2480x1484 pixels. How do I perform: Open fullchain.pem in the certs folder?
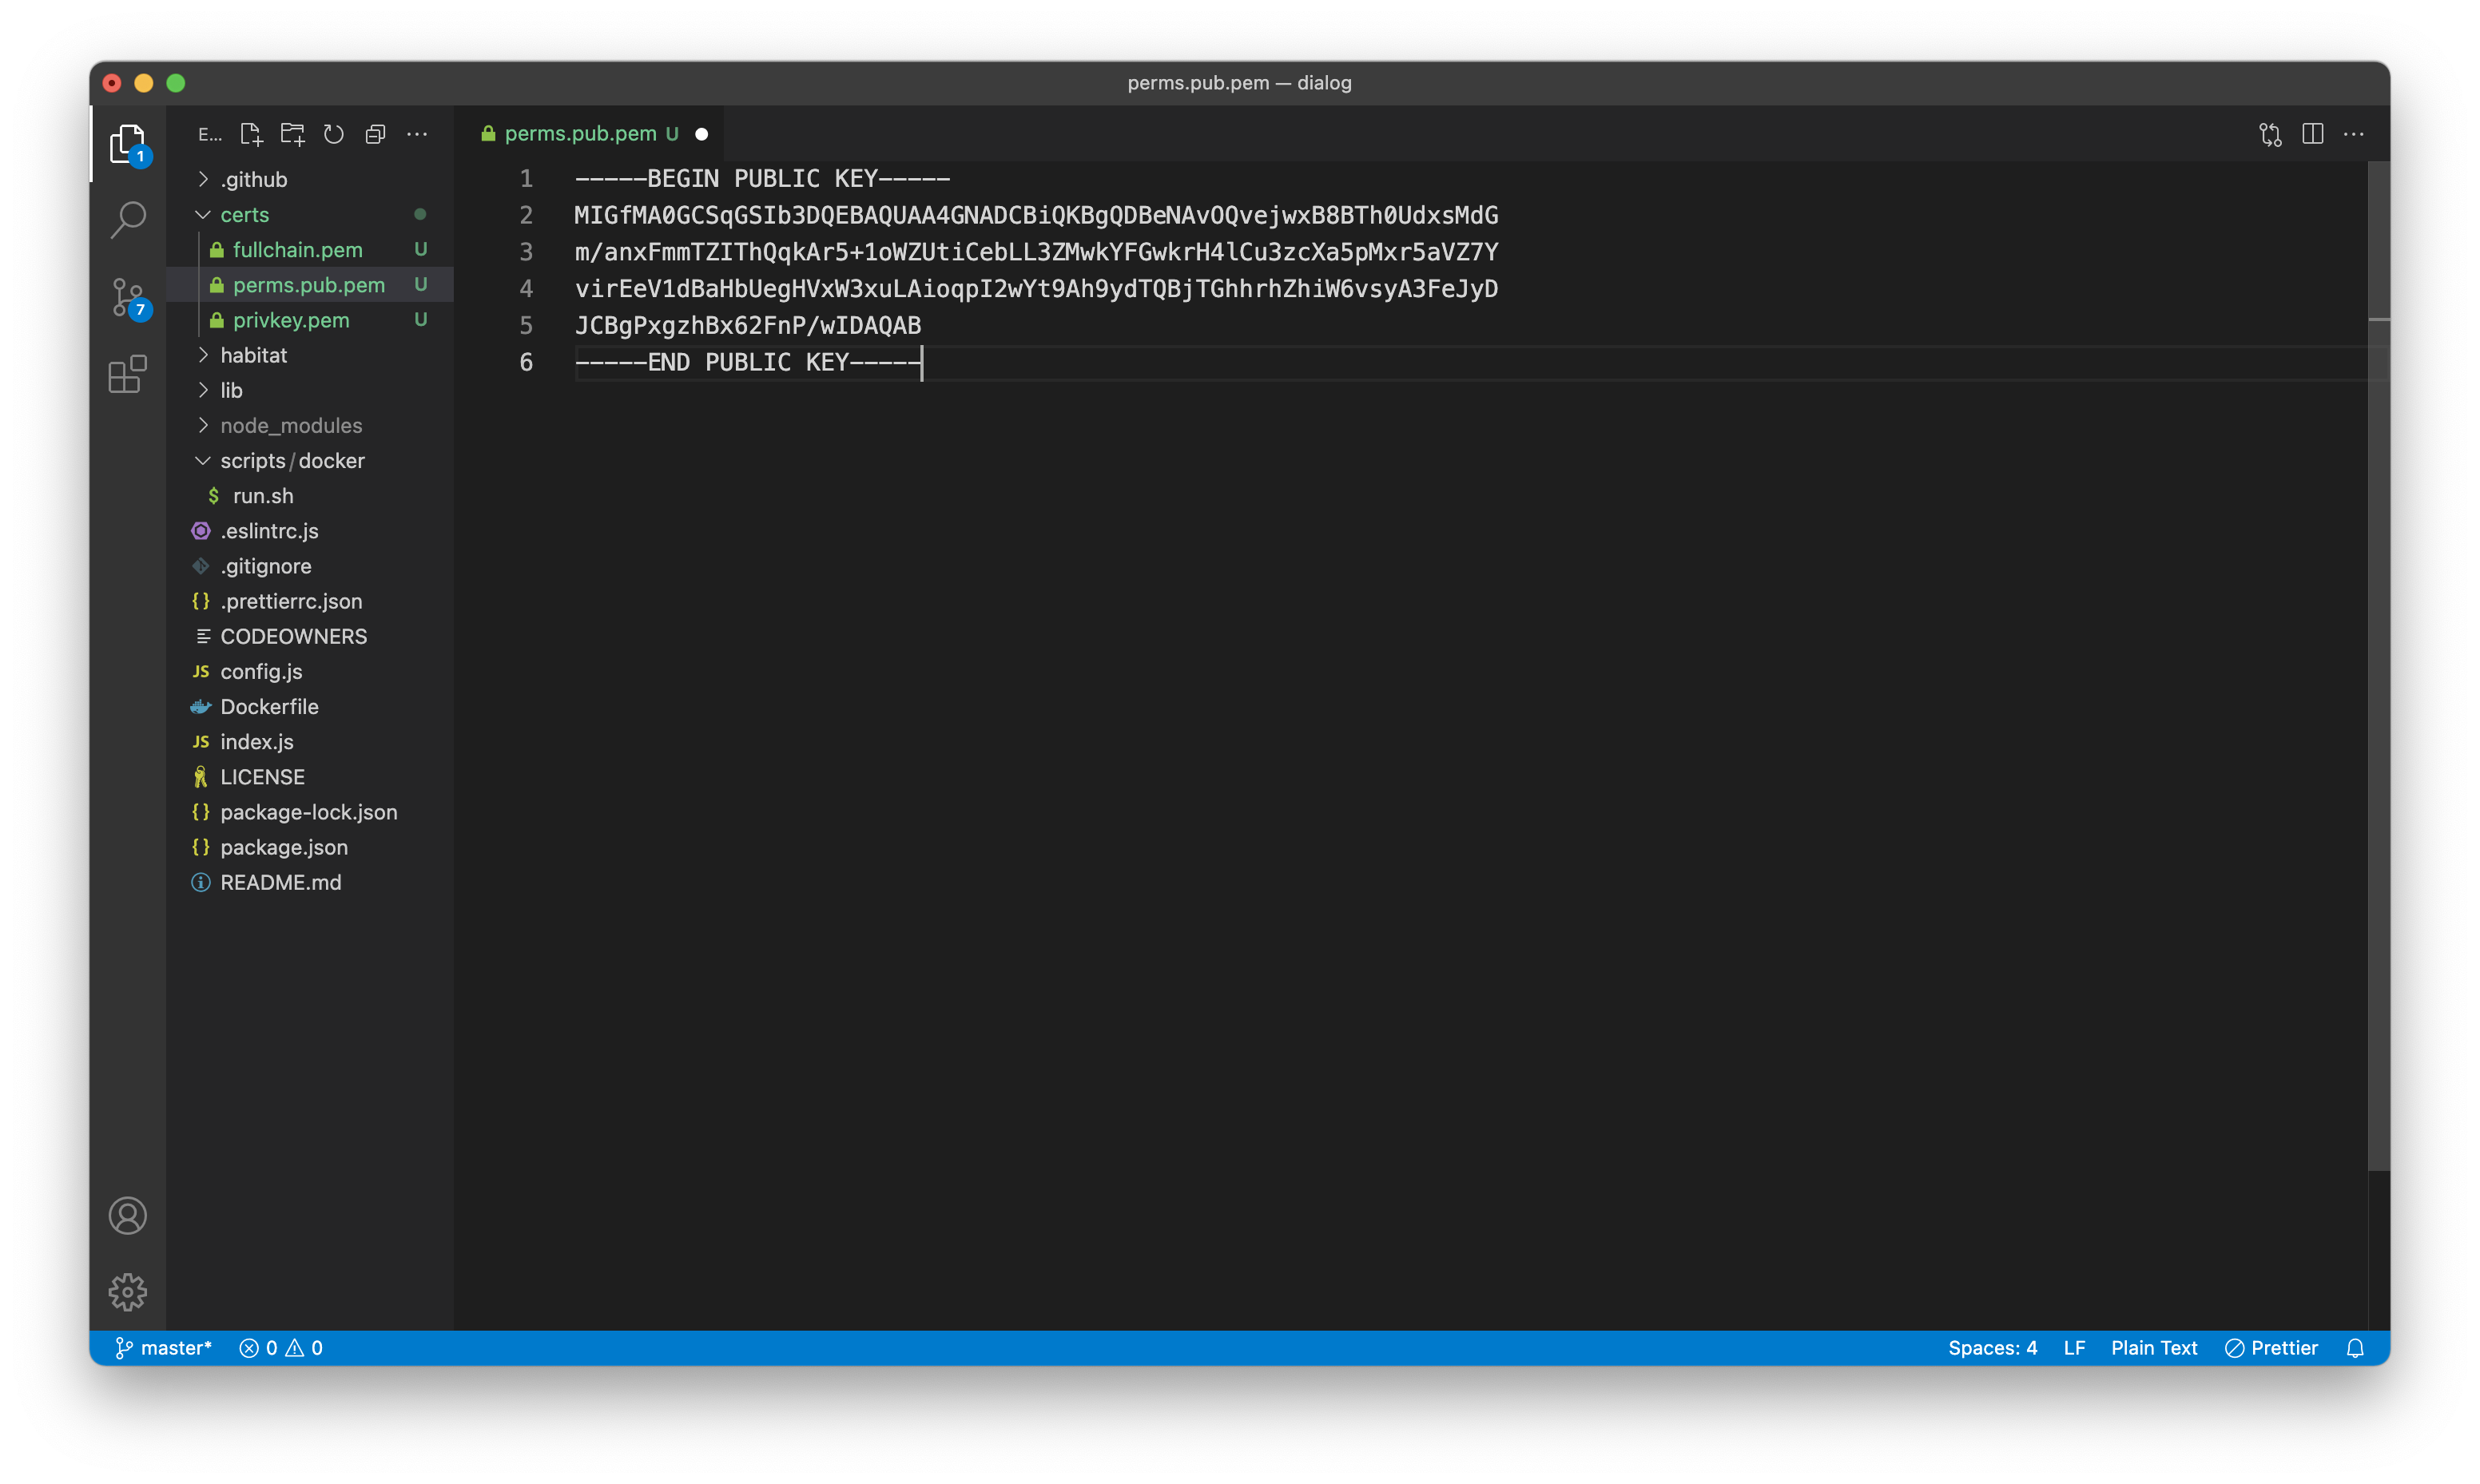(x=310, y=249)
